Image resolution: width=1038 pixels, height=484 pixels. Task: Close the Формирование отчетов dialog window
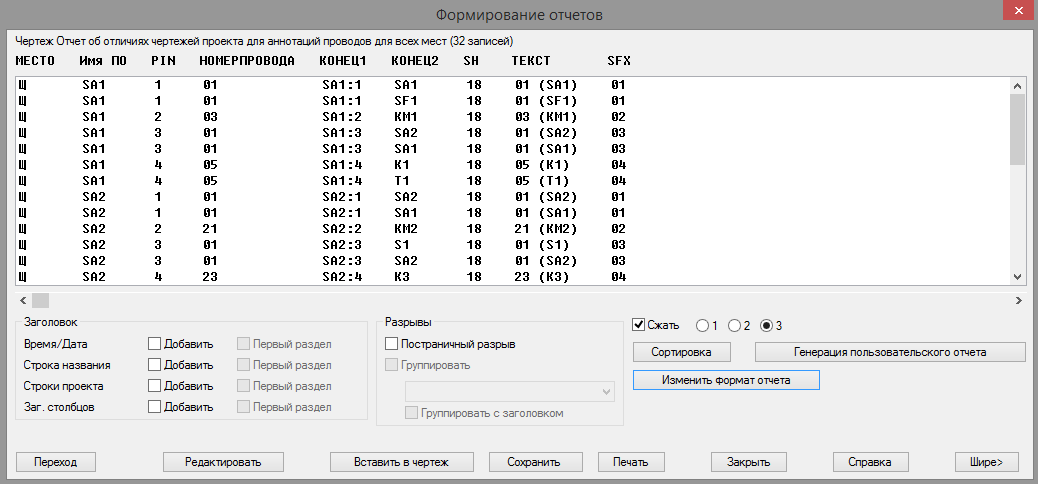click(x=1020, y=13)
